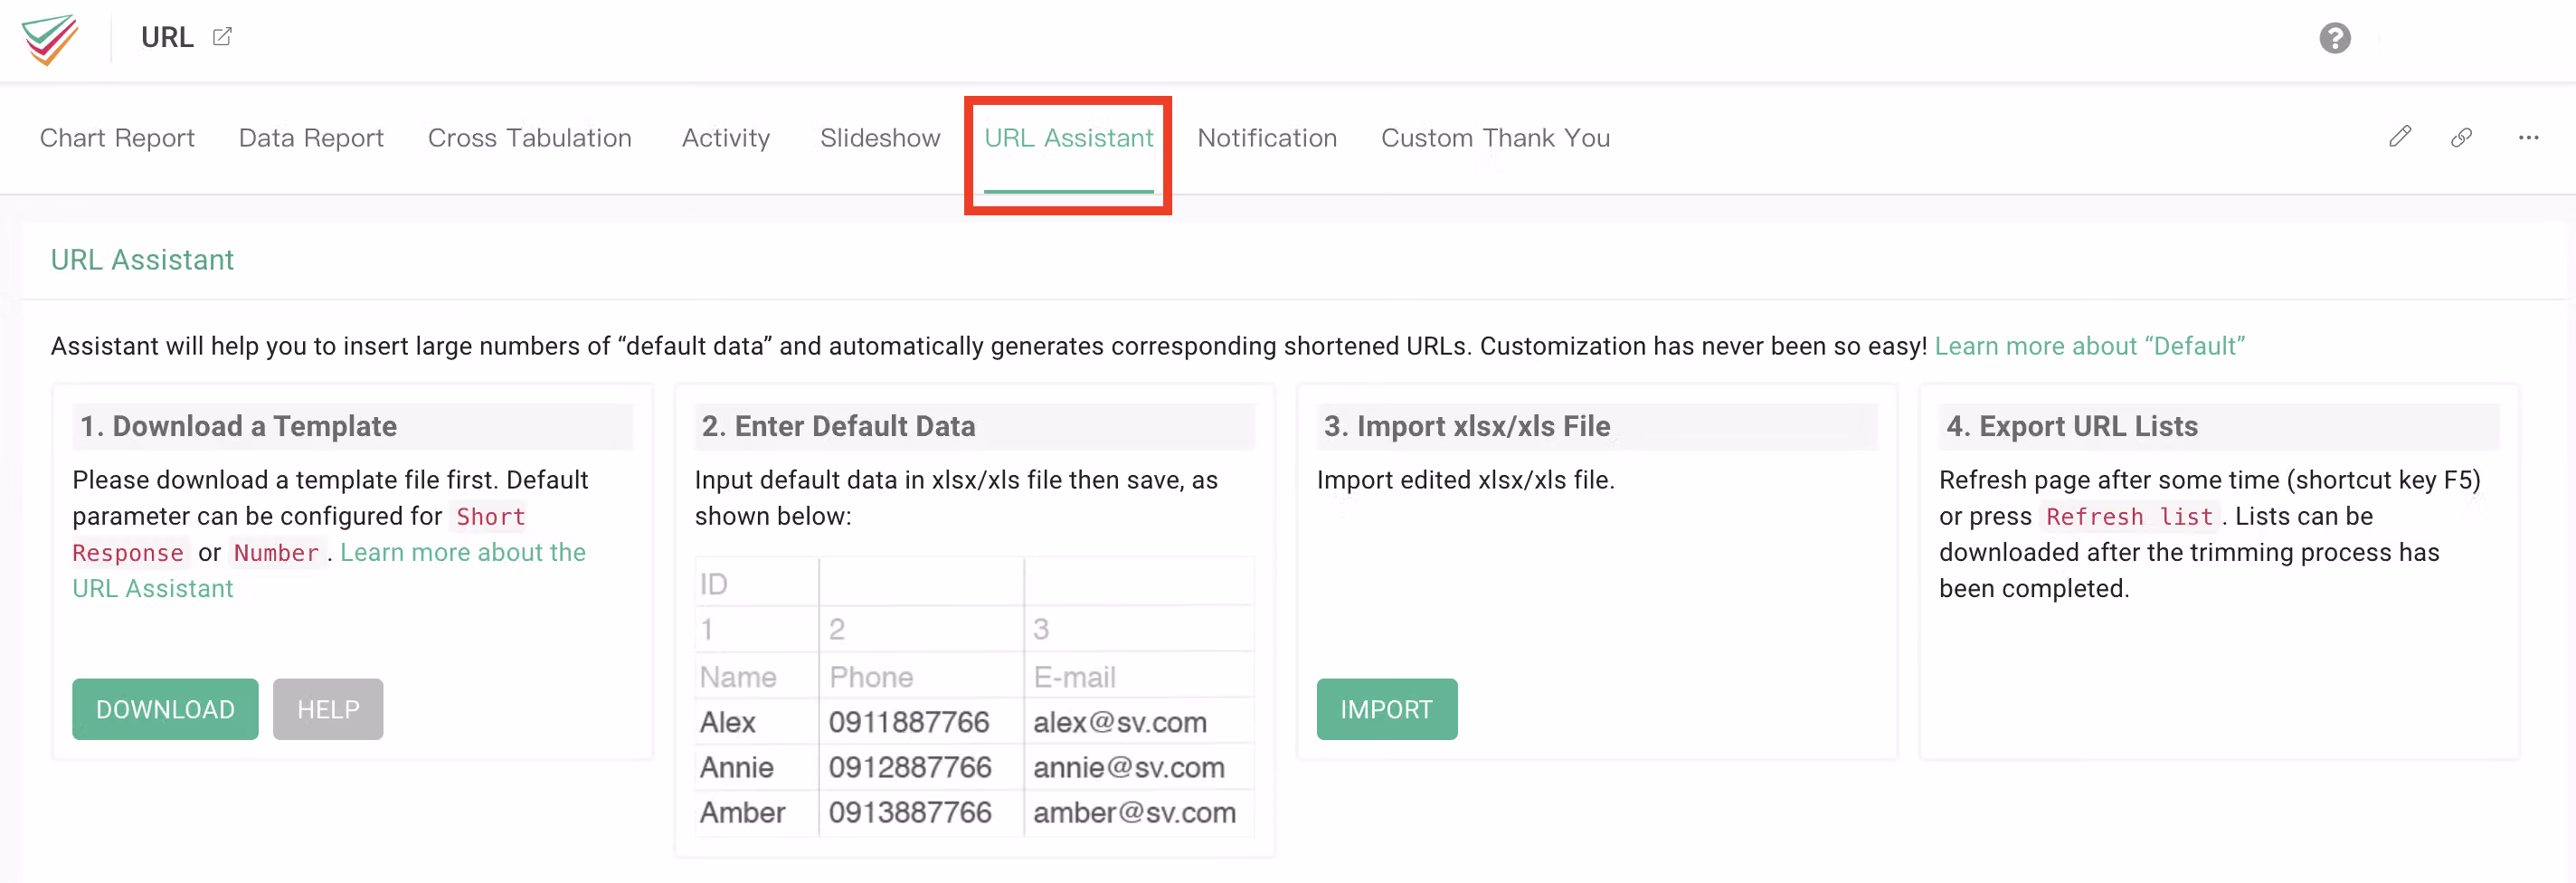The height and width of the screenshot is (883, 2576).
Task: Click the Name column header
Action: point(756,677)
